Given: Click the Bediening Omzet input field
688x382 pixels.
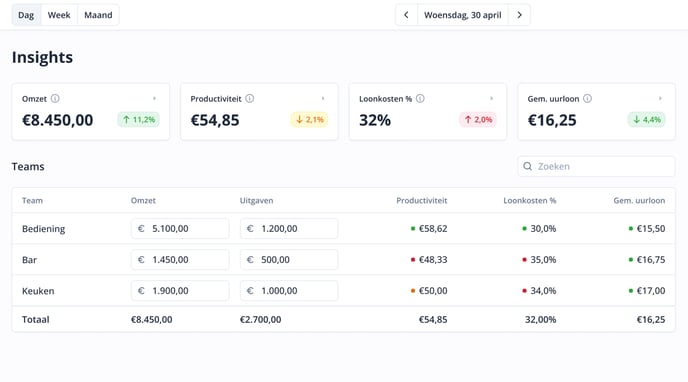Looking at the screenshot, I should click(180, 228).
